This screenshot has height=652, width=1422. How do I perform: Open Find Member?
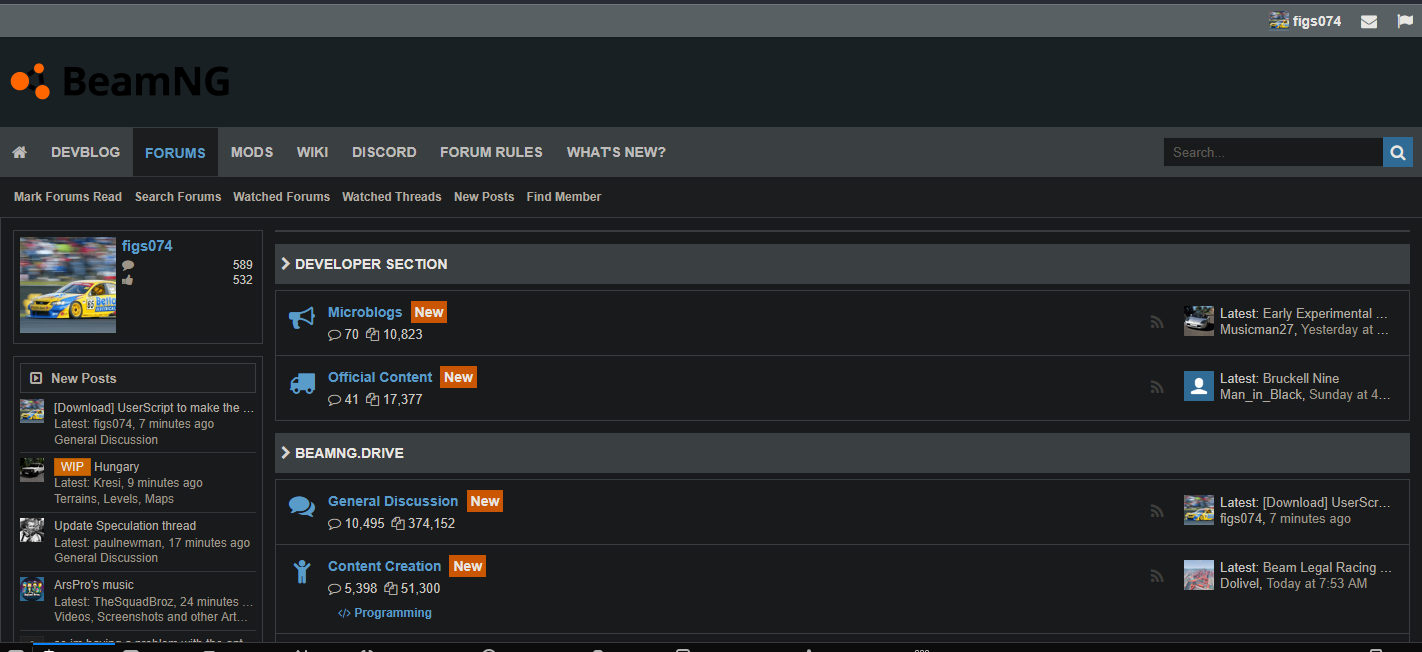click(x=564, y=197)
